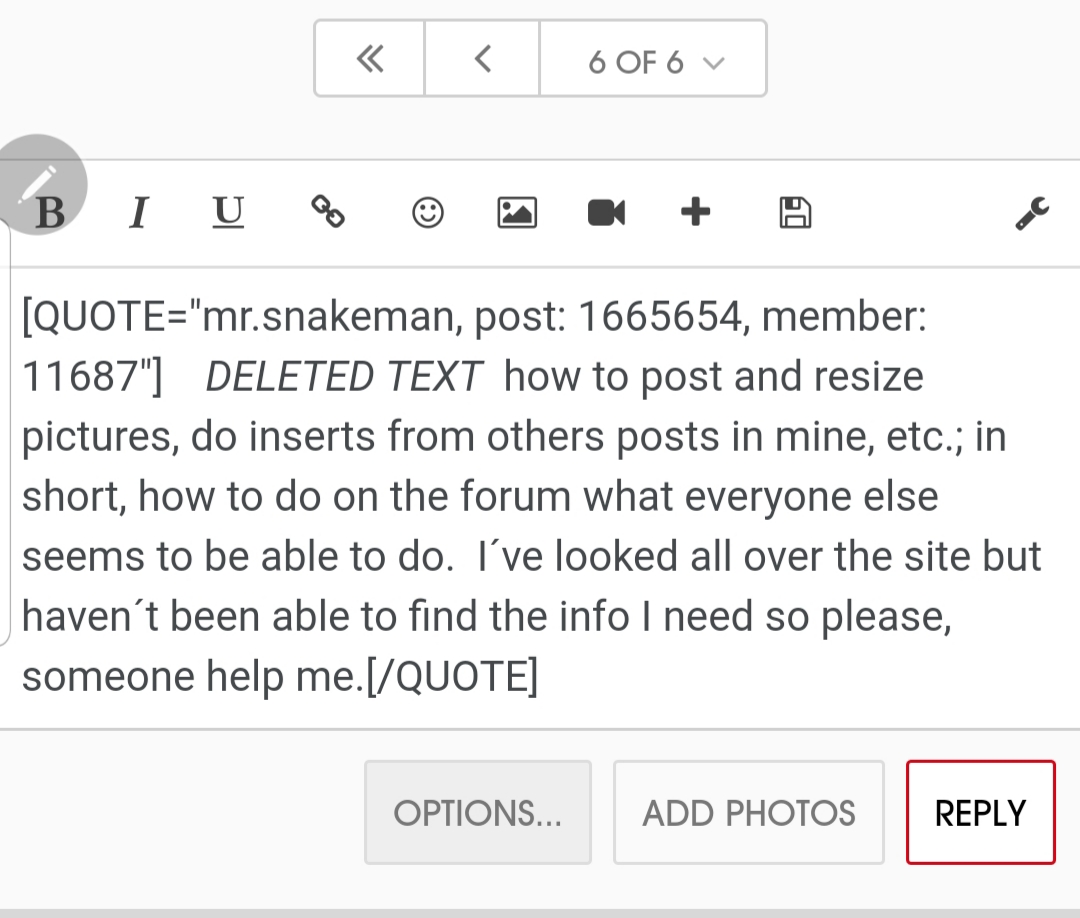Open the plus insert menu
Image resolution: width=1080 pixels, height=918 pixels.
click(x=695, y=212)
